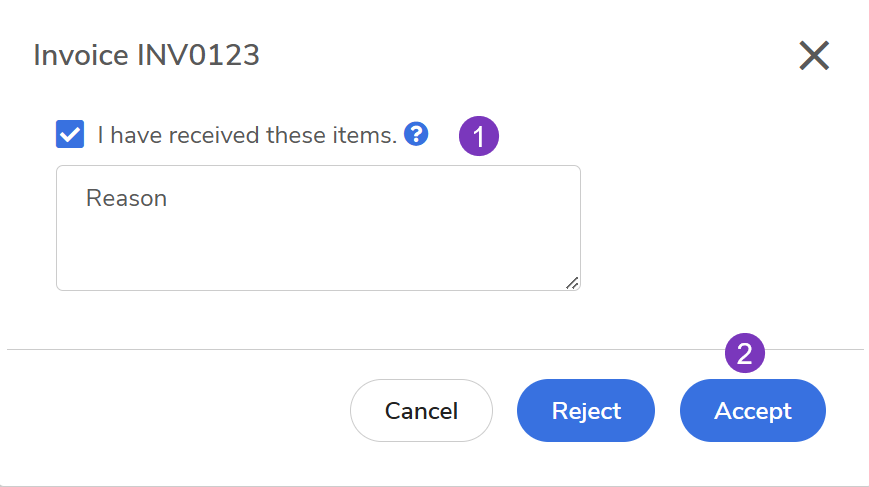Click the textarea resize grip icon
Viewport: 869px width, 487px height.
tap(572, 283)
